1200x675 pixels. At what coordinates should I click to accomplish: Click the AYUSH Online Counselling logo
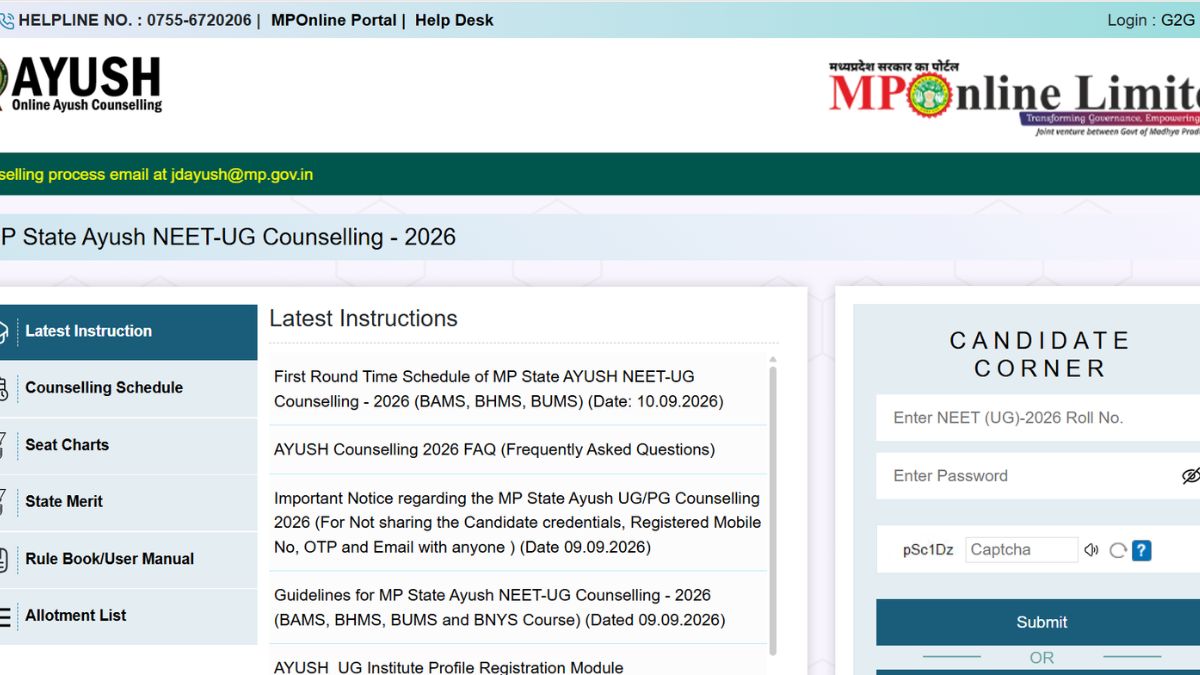pos(82,84)
